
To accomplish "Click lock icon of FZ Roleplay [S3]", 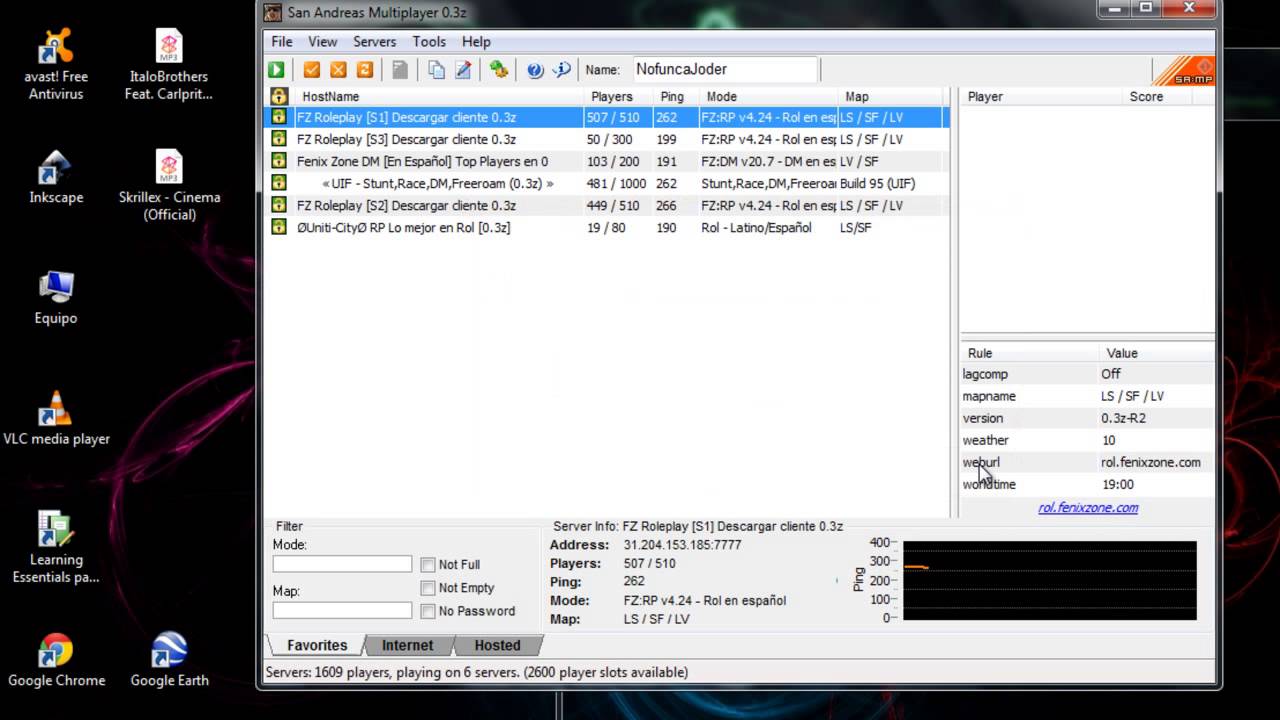I will [x=279, y=139].
